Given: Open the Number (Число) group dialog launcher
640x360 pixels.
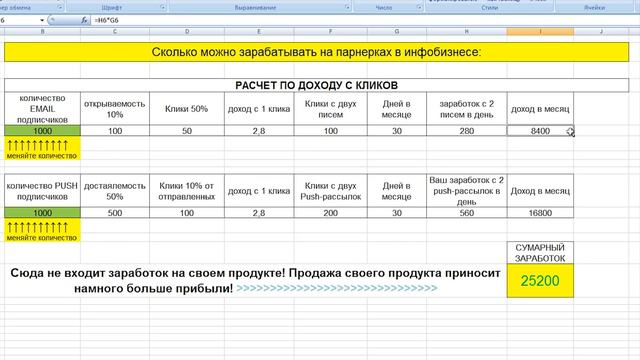Looking at the screenshot, I should (419, 7).
